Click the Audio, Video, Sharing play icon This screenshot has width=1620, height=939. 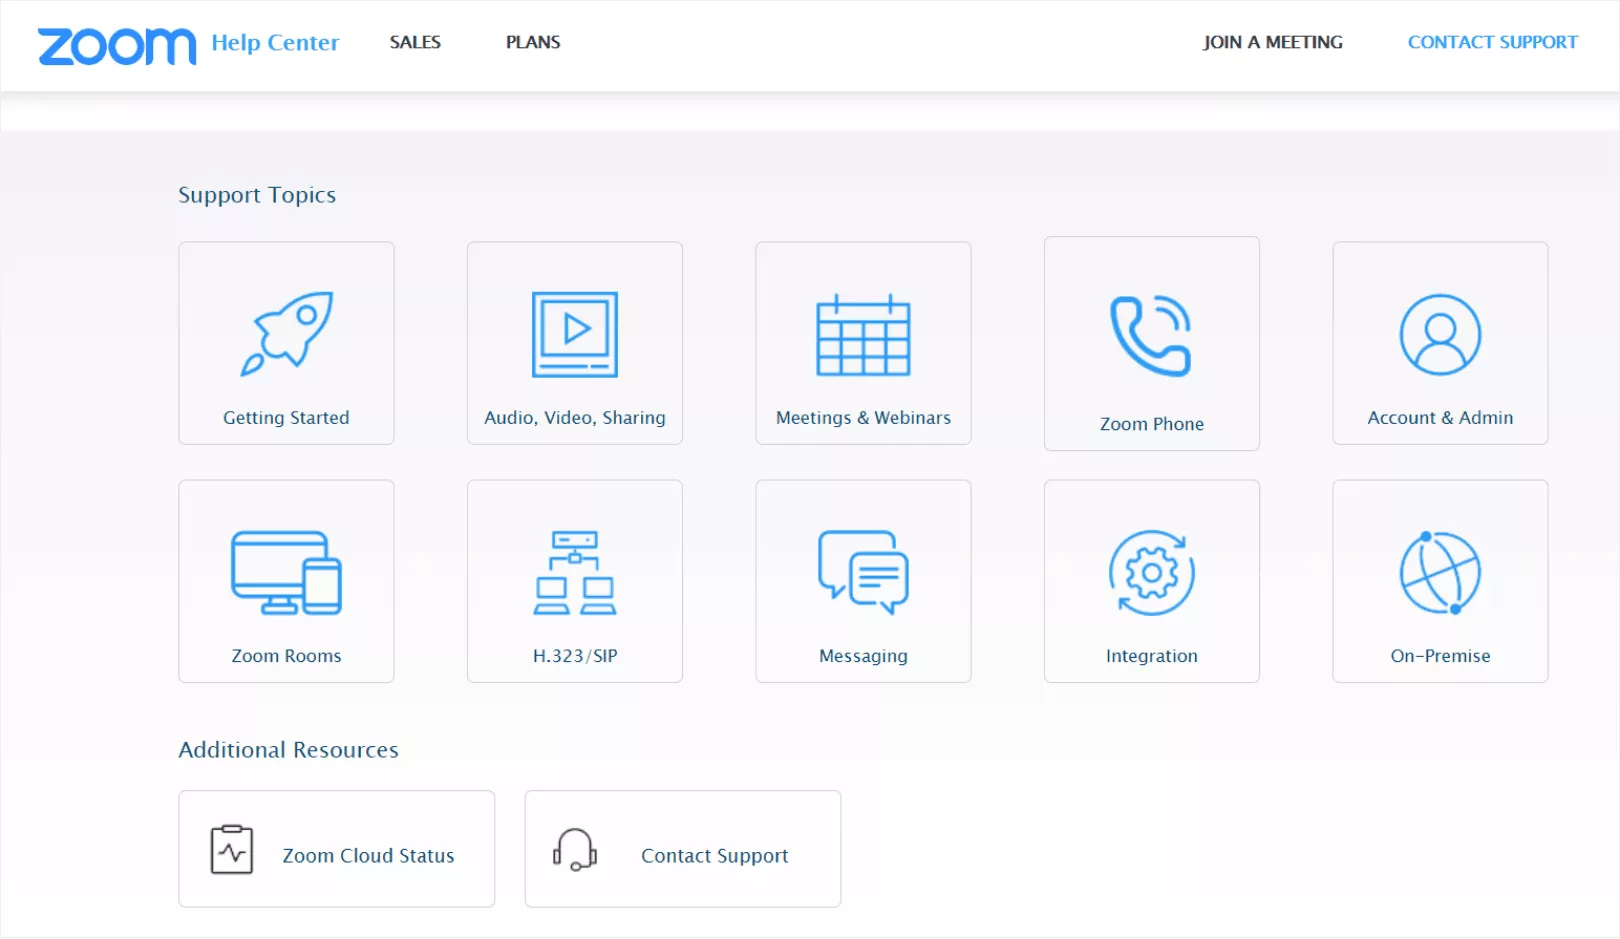575,334
